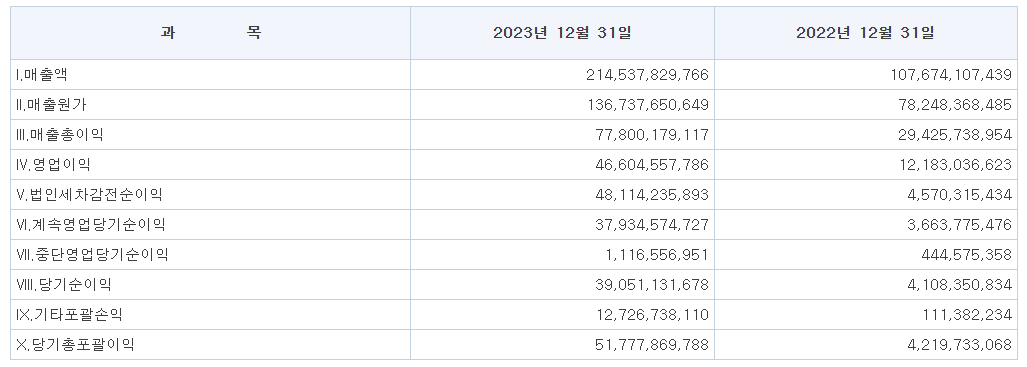
Task: Select the value 111,382,234
Action: tap(967, 315)
